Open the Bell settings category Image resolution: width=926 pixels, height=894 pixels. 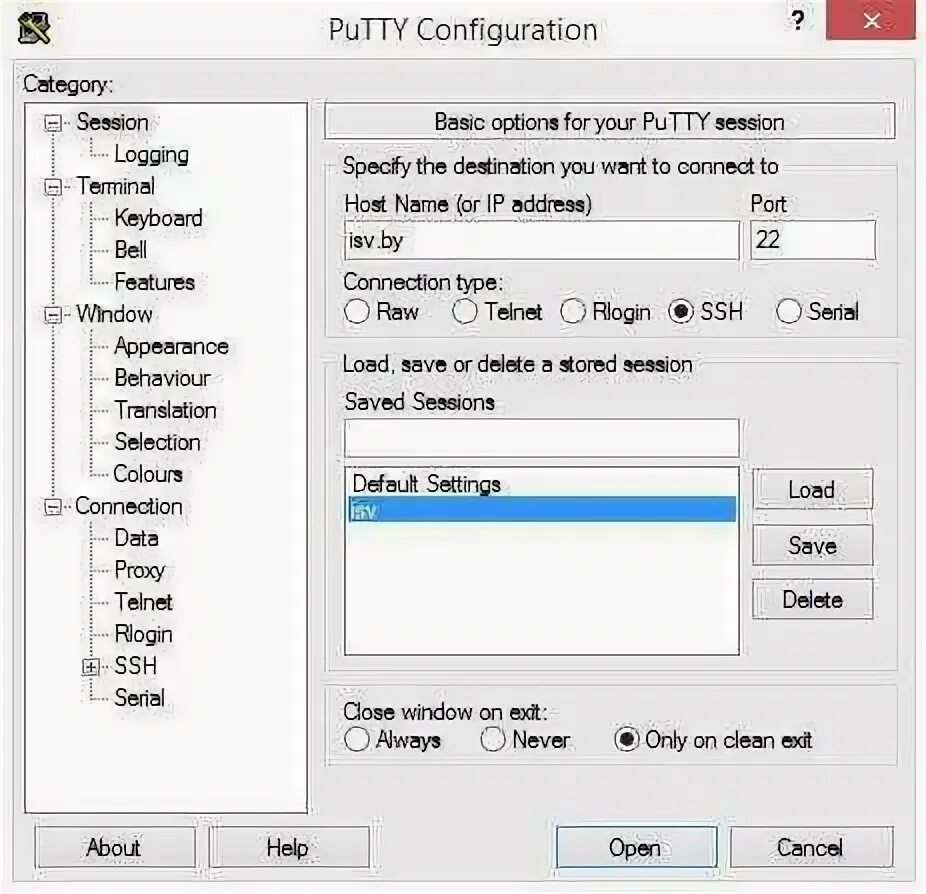point(131,250)
